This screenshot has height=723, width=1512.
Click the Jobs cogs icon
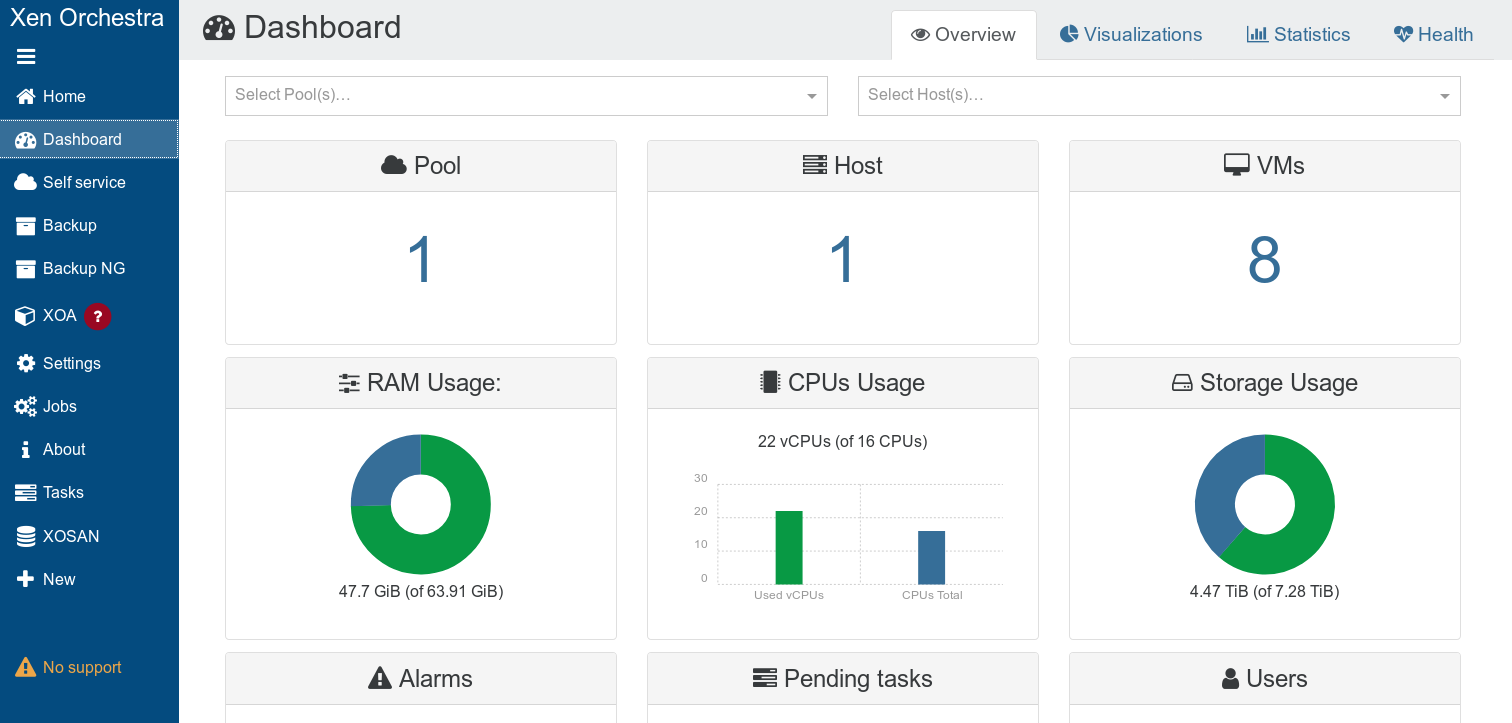(26, 406)
